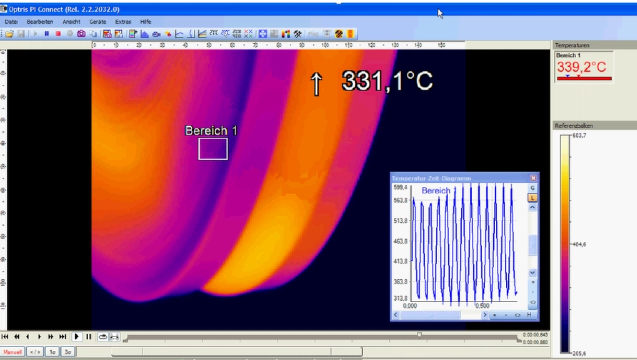The width and height of the screenshot is (637, 360).
Task: Click the 1σ scaling button
Action: [x=52, y=352]
